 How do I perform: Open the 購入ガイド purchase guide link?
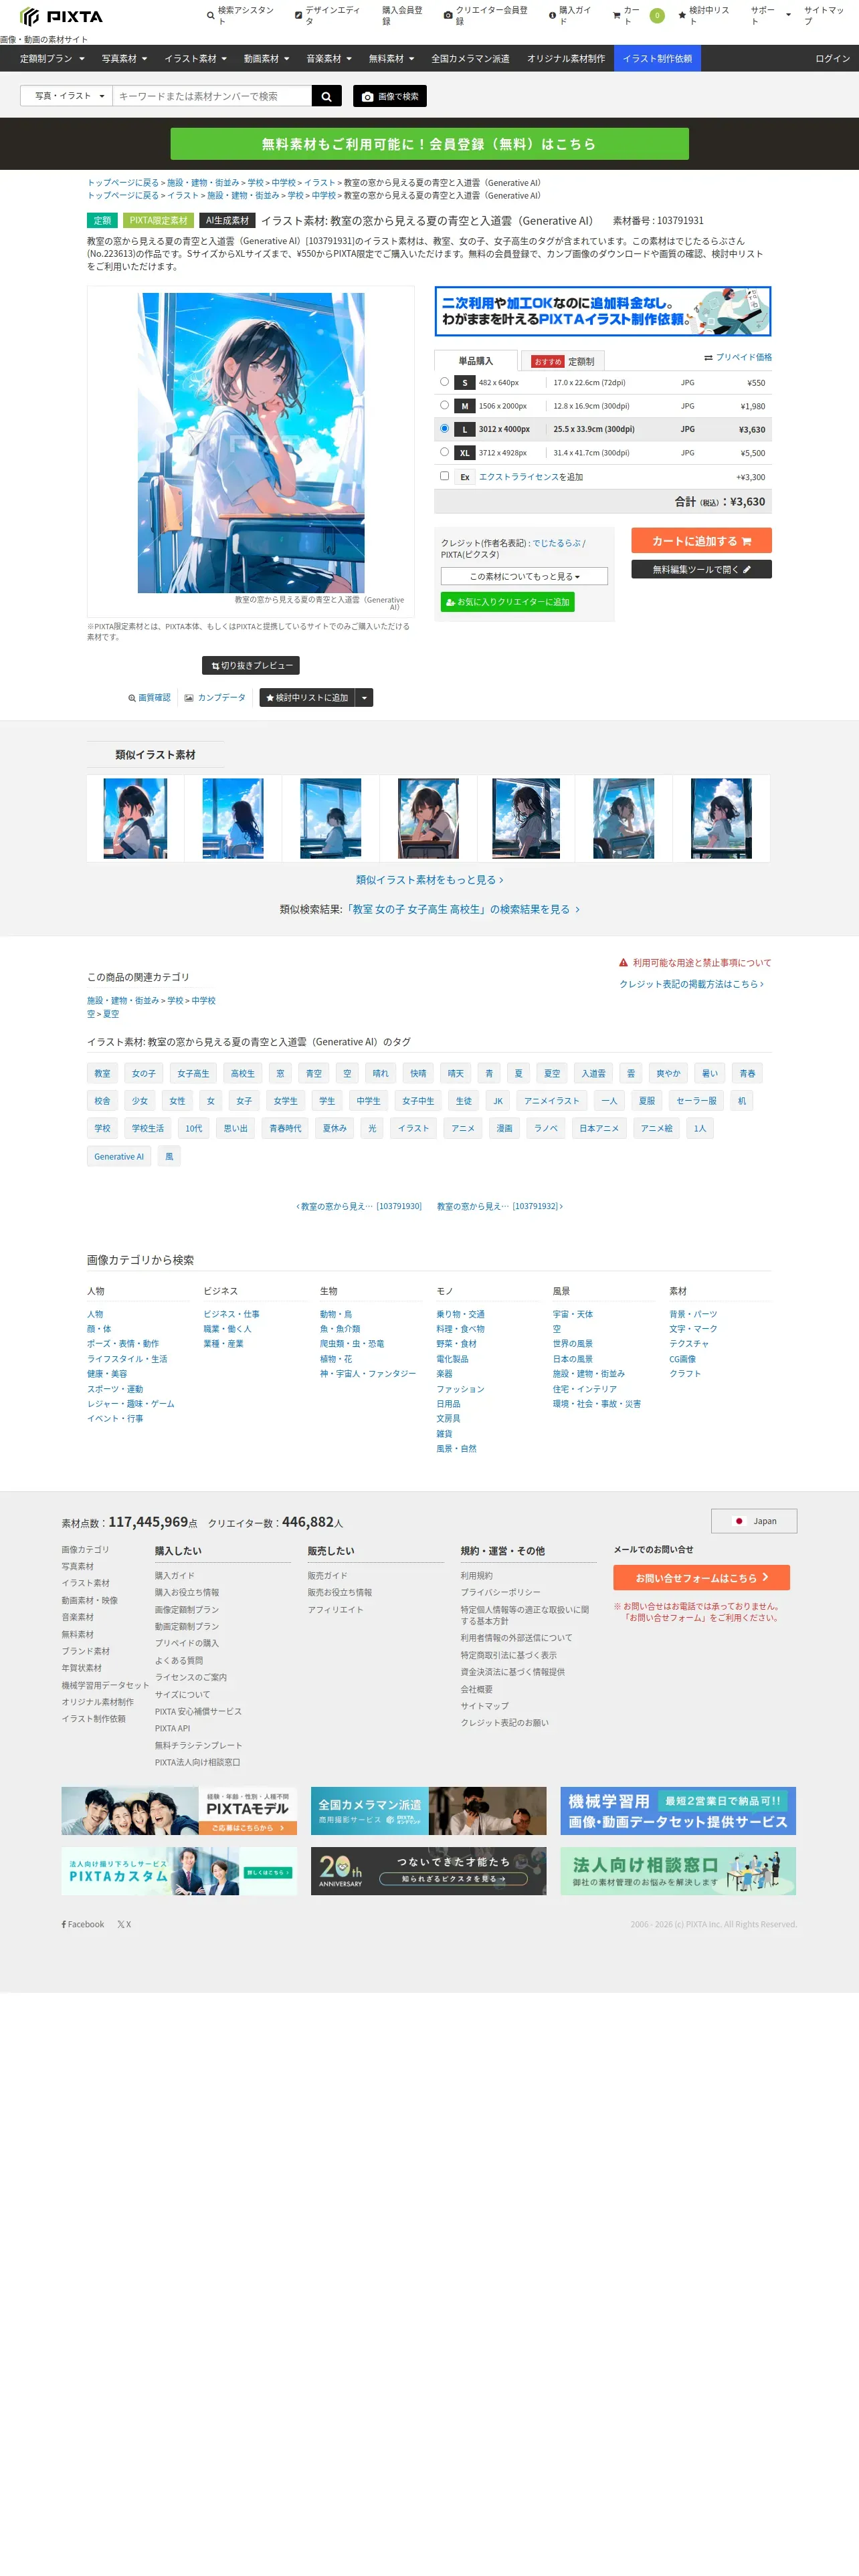(x=570, y=16)
